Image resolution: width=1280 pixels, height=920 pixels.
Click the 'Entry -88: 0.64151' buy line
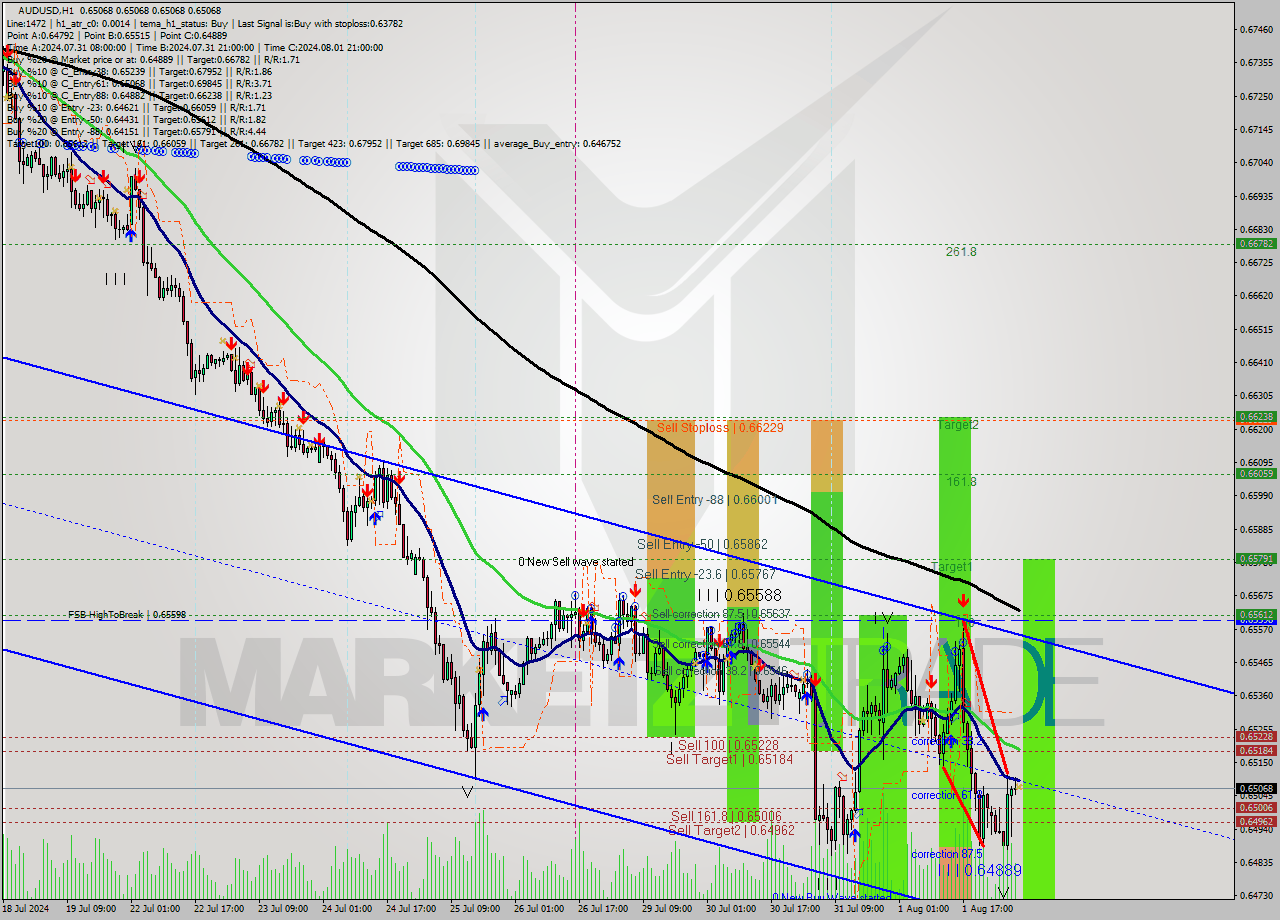[136, 131]
